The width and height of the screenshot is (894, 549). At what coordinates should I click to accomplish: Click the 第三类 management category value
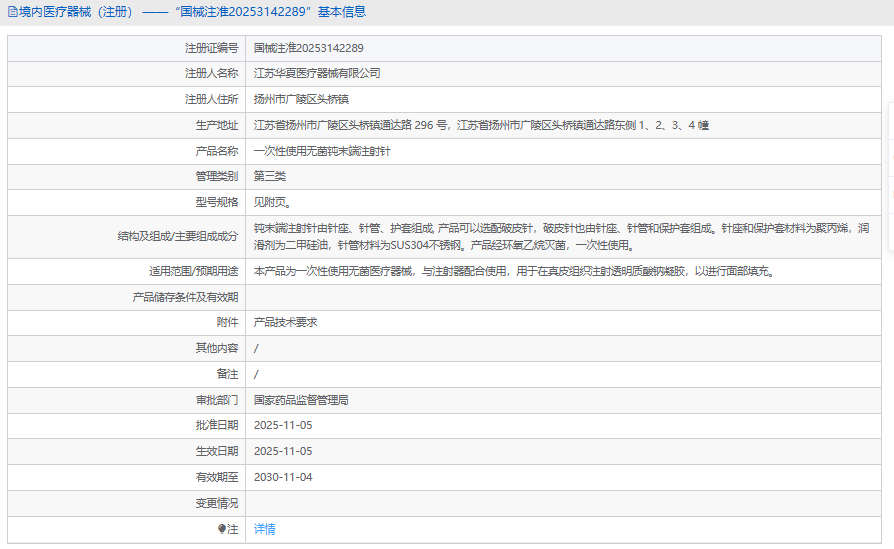[x=269, y=177]
